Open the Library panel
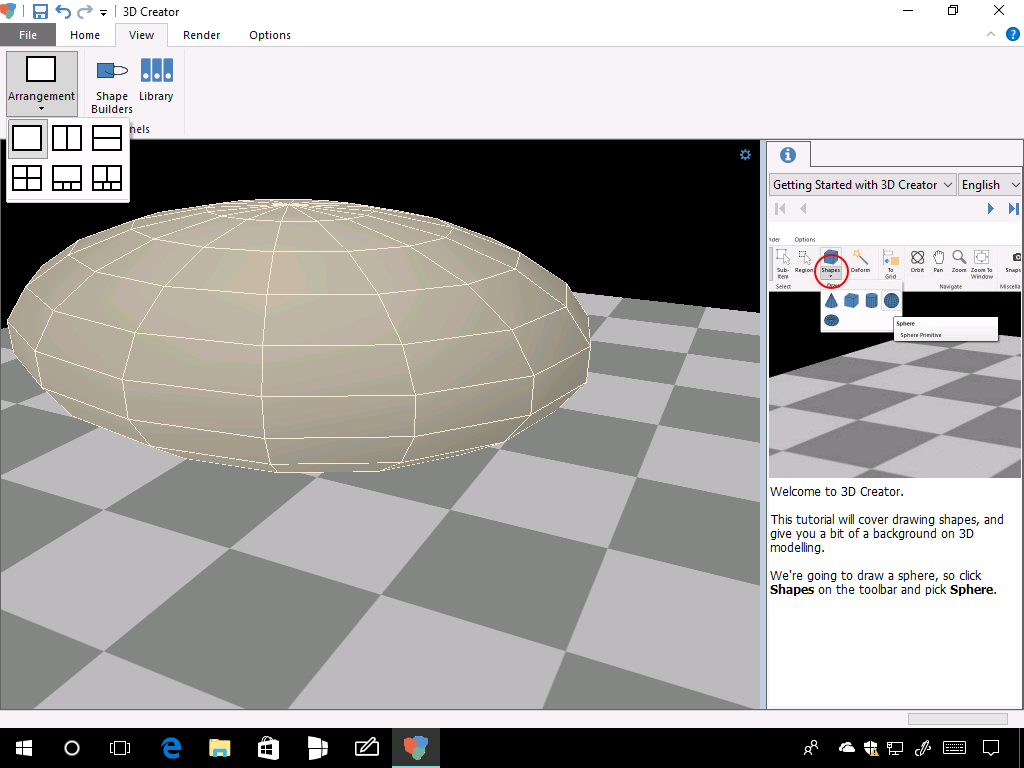Viewport: 1024px width, 768px height. click(156, 81)
